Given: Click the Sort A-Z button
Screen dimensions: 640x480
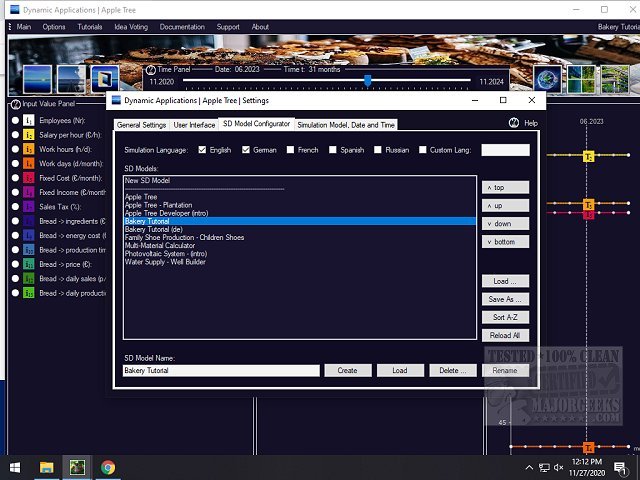Looking at the screenshot, I should point(505,317).
